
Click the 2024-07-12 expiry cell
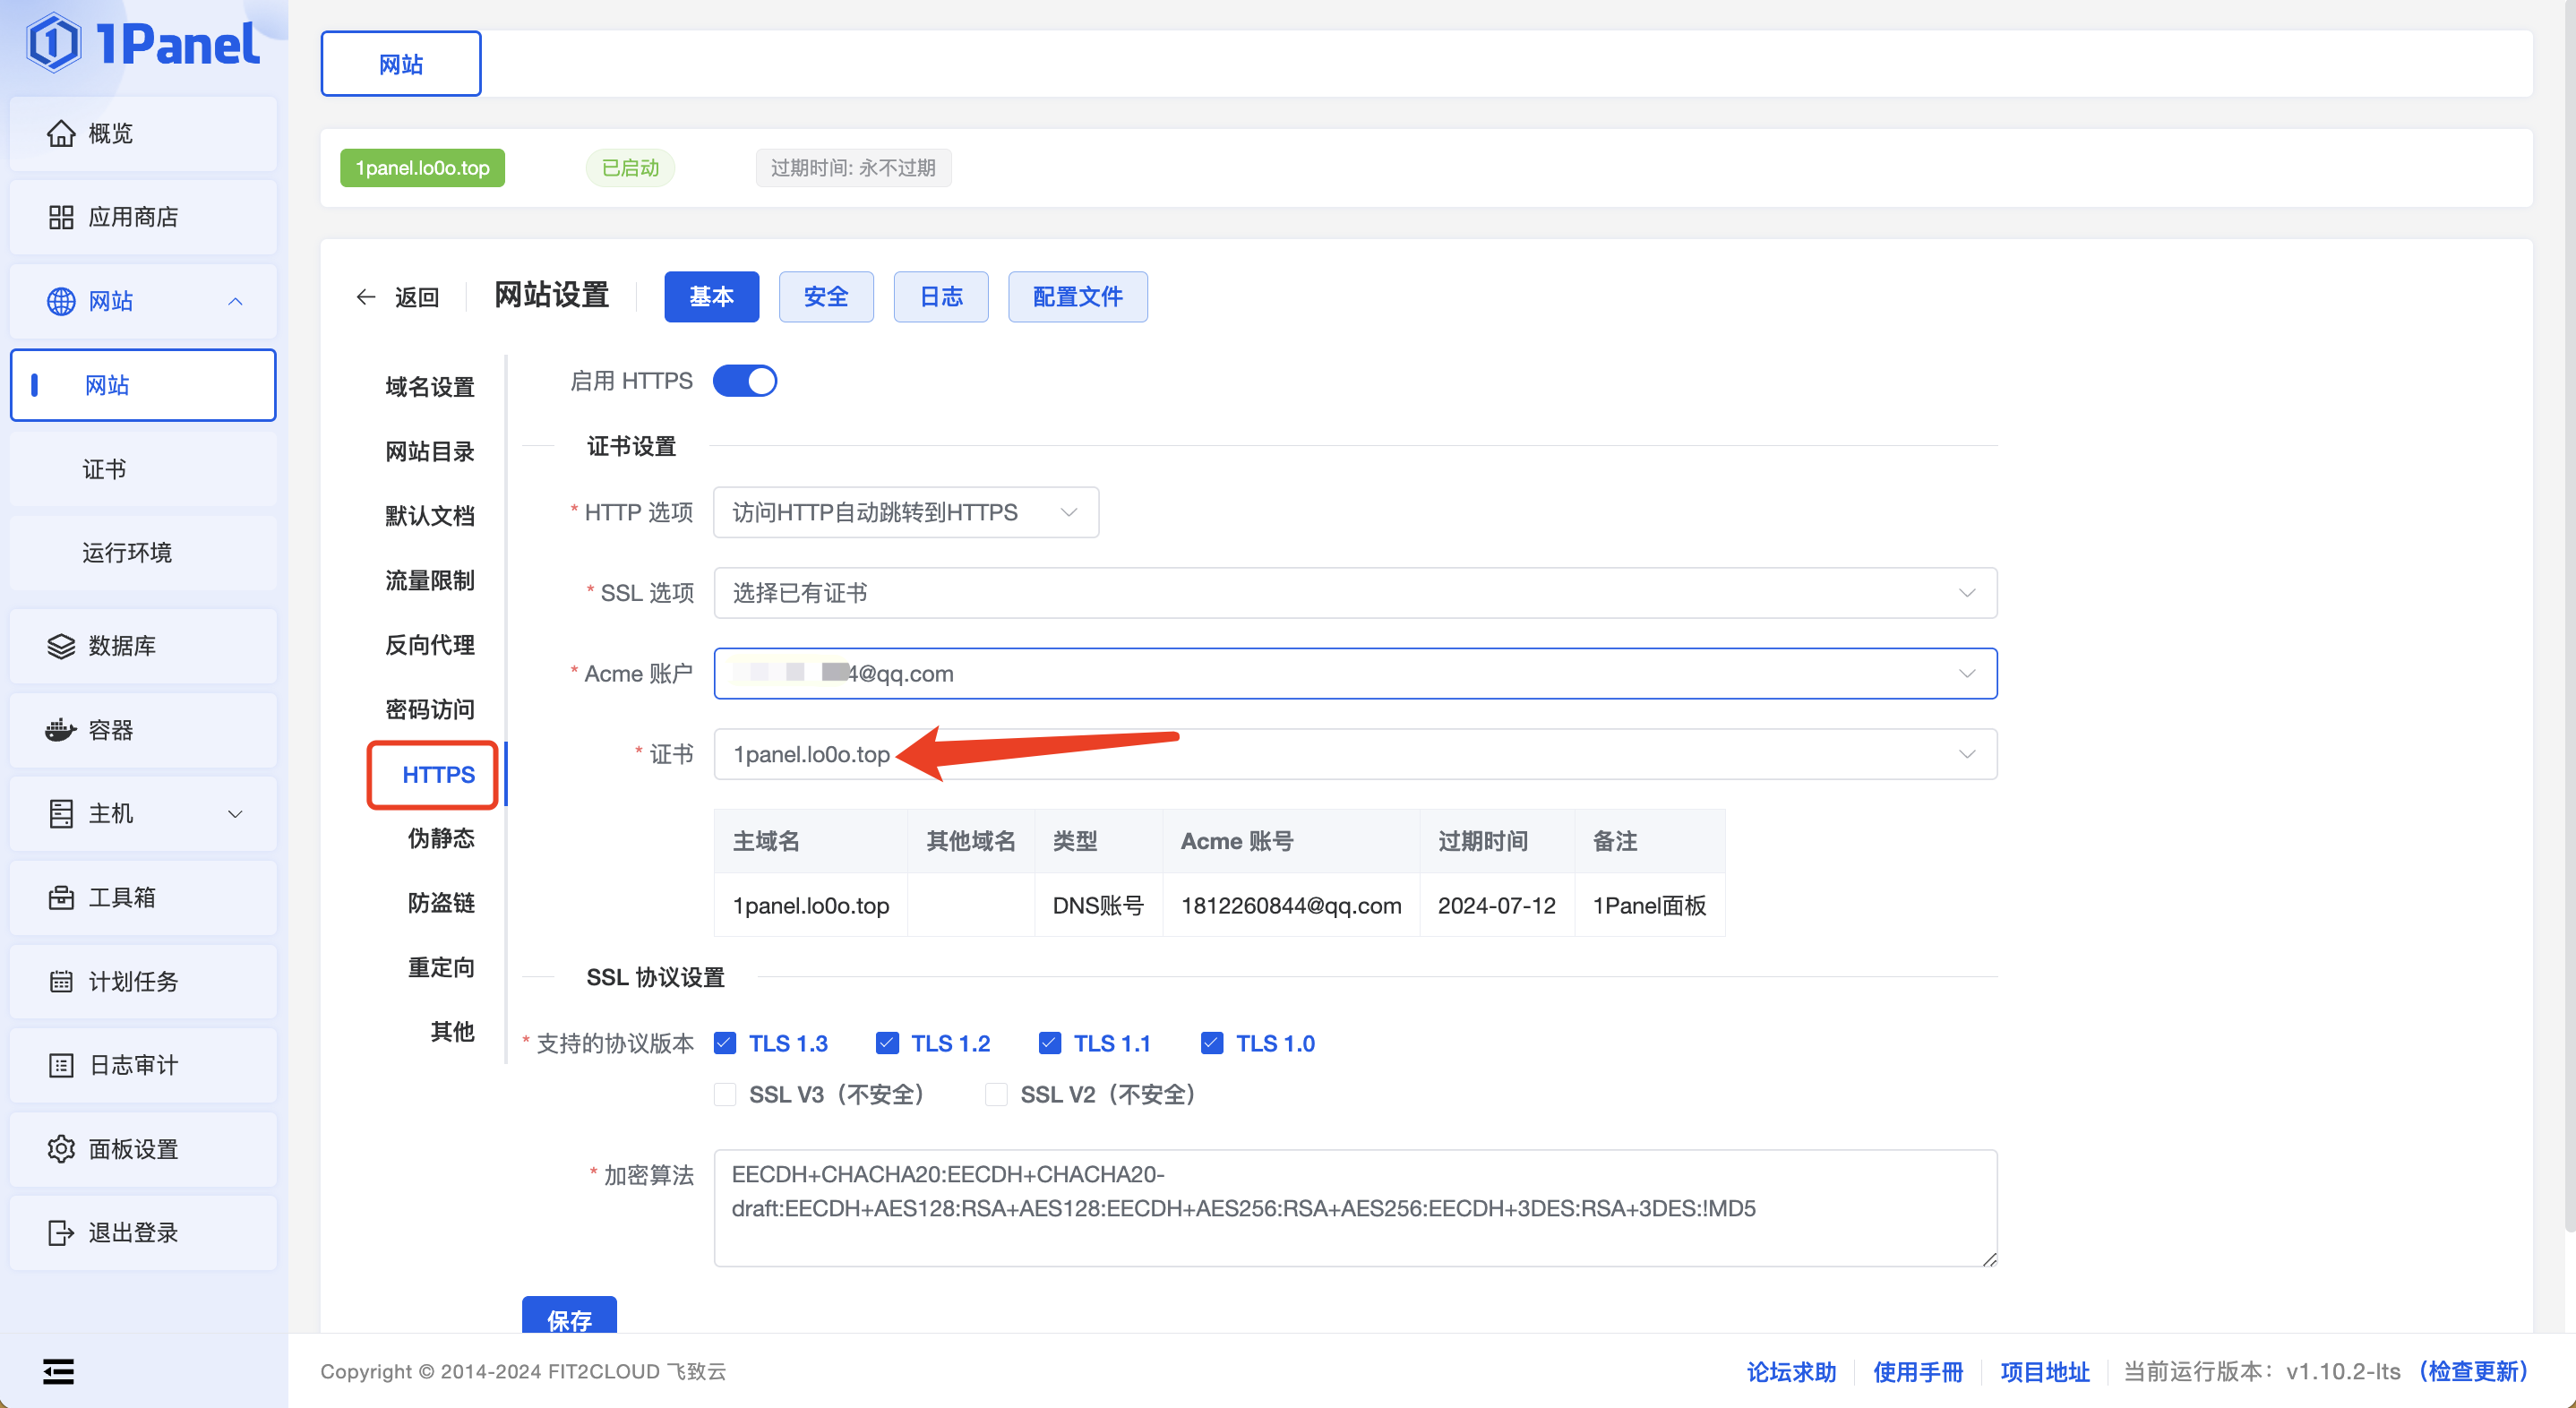[x=1496, y=906]
